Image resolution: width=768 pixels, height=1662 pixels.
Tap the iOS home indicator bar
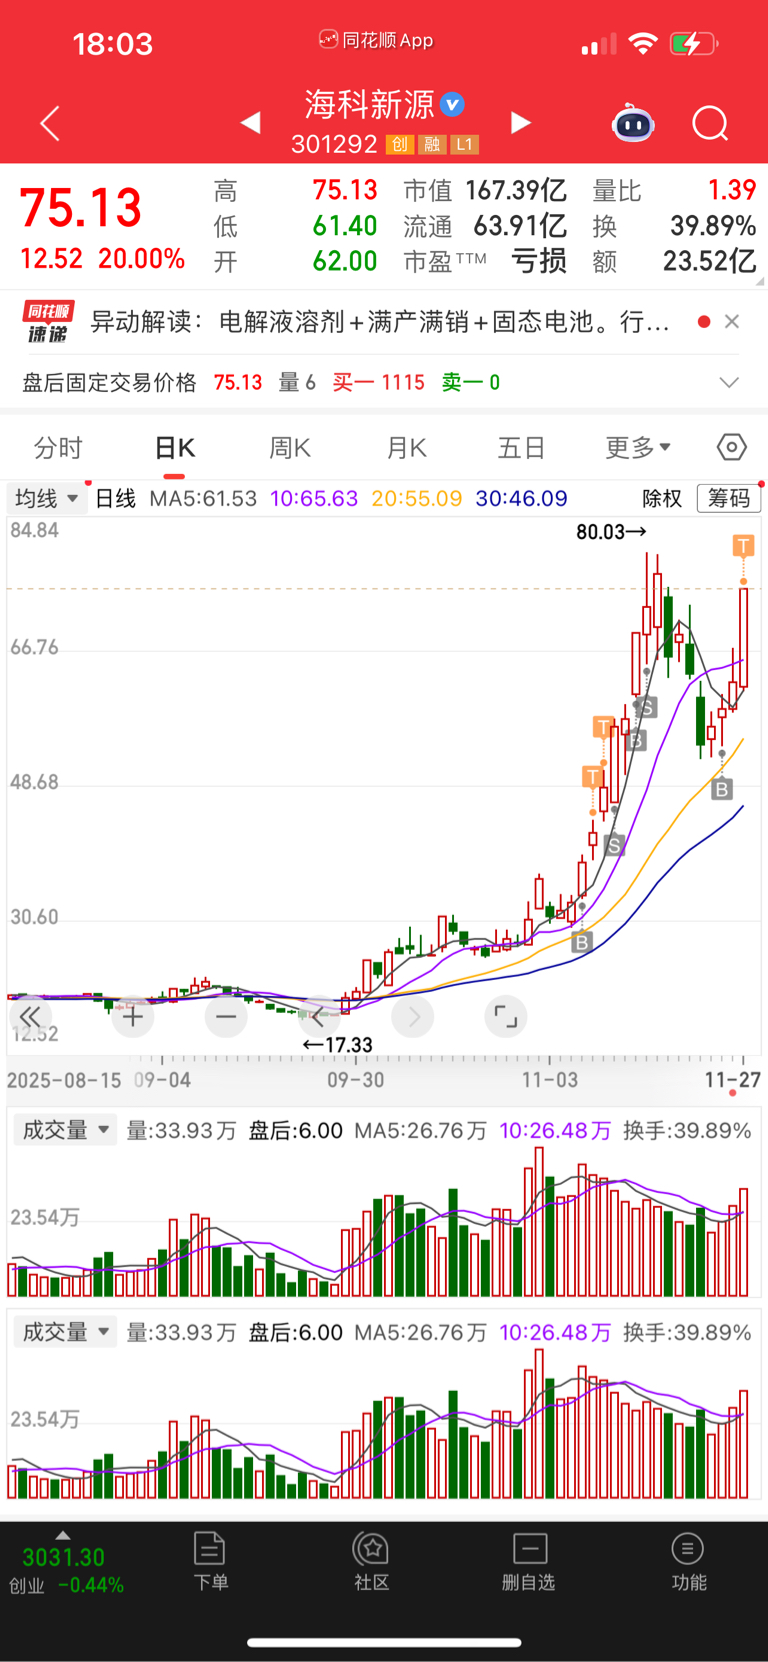point(384,1642)
